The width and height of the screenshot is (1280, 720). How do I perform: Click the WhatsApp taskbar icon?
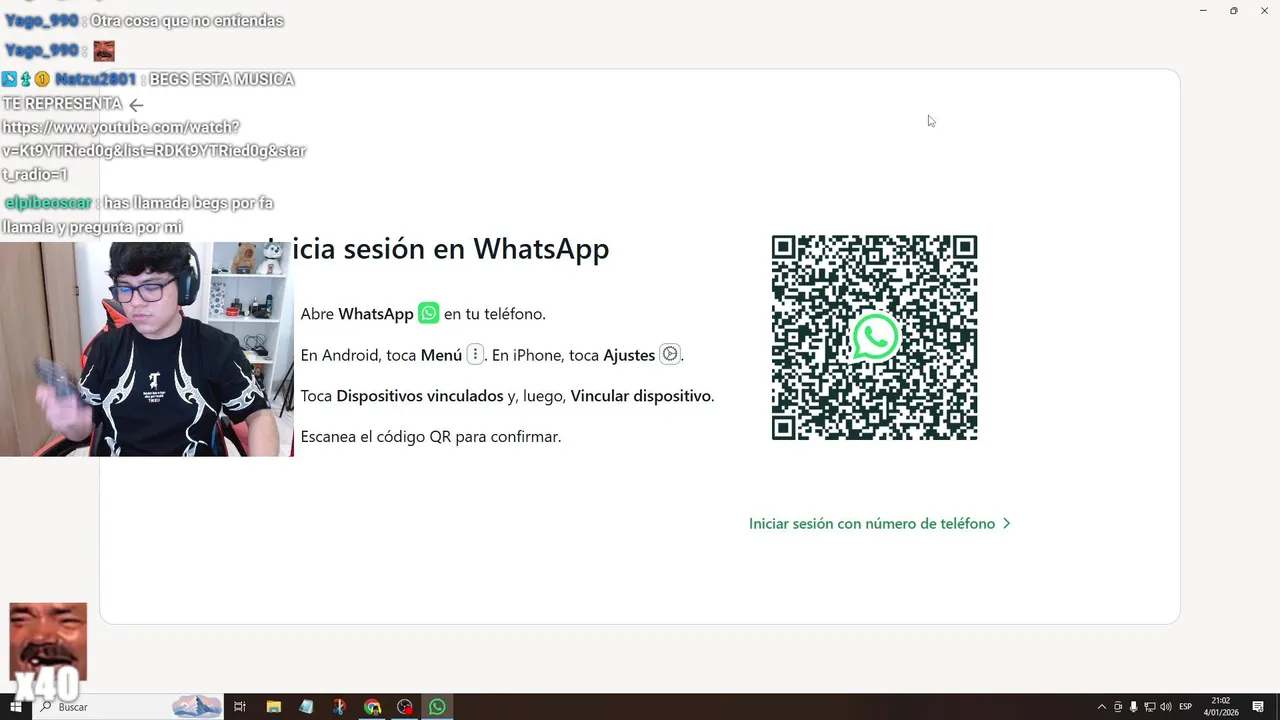pos(437,707)
